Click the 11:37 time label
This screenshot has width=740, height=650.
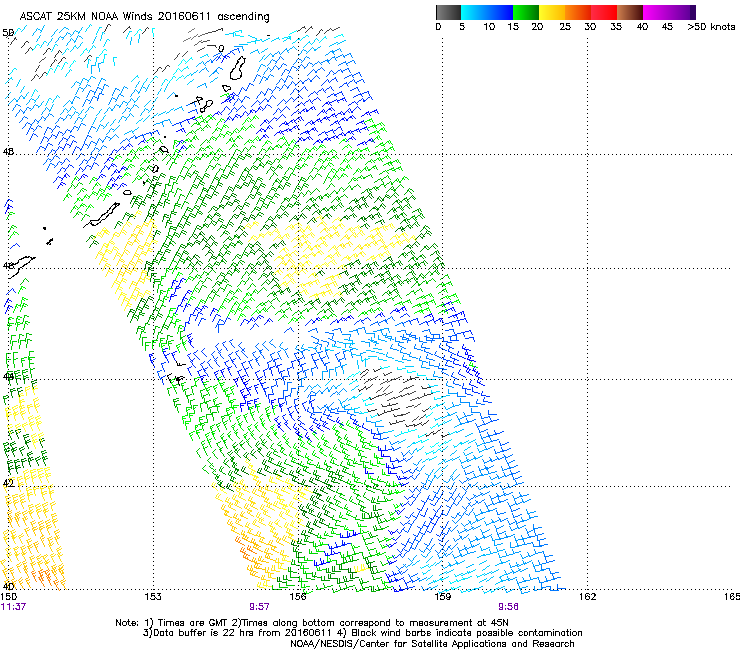13,607
